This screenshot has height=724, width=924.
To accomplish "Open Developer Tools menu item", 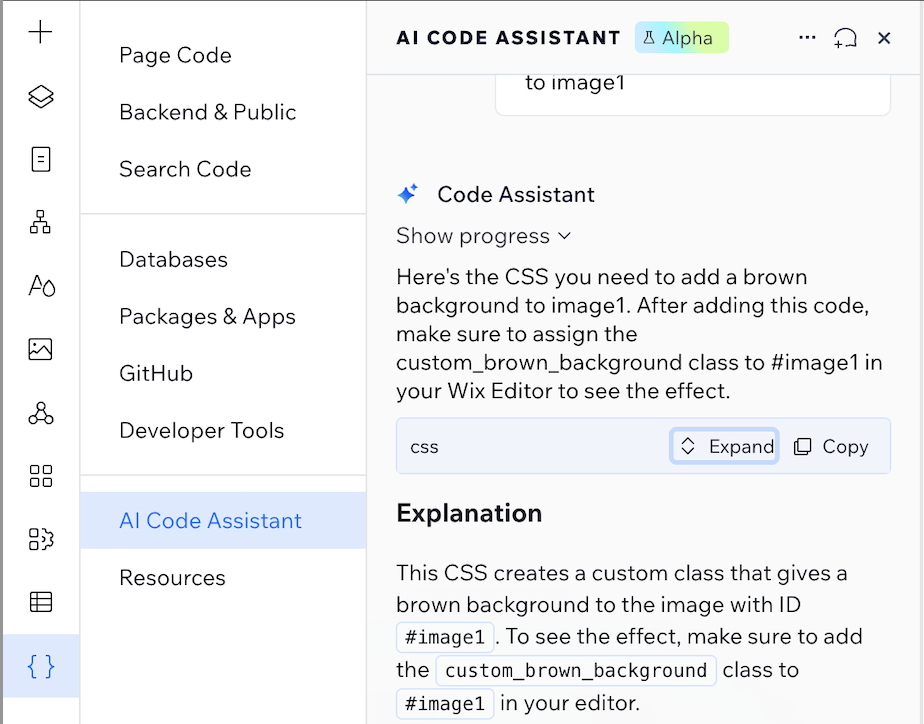I will tap(202, 431).
